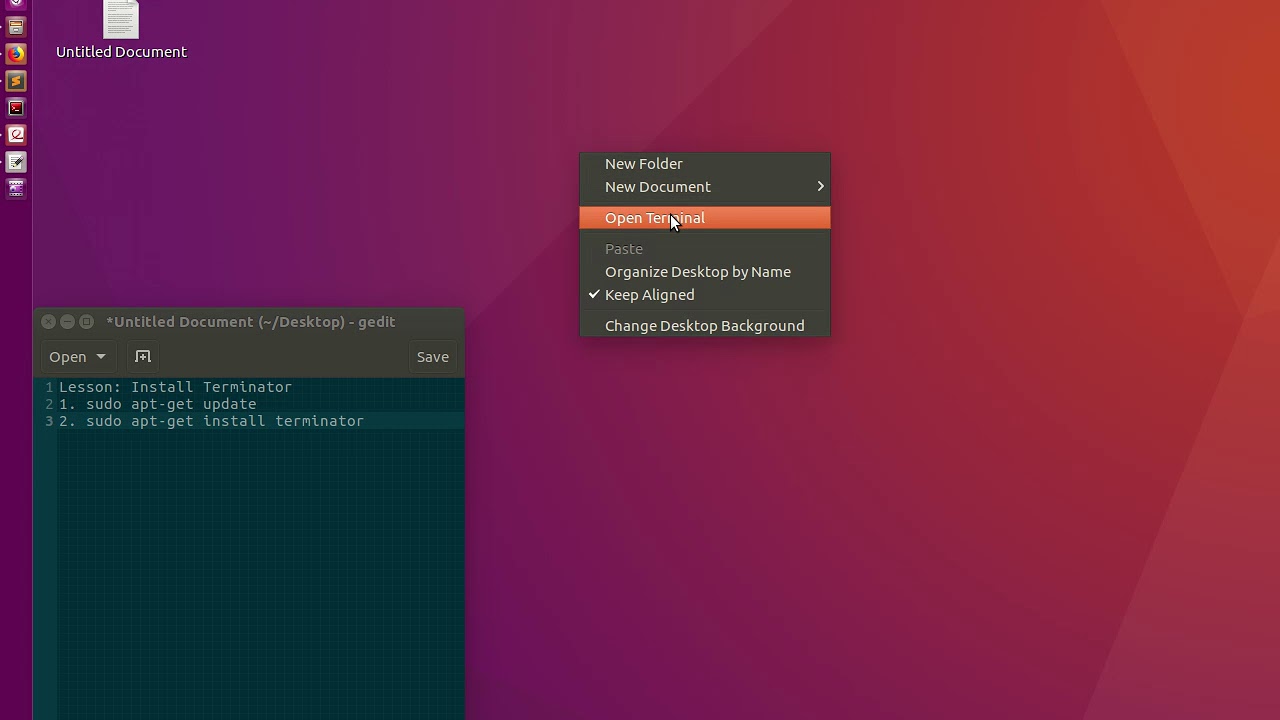1280x720 pixels.
Task: Close the gedit window
Action: coord(48,322)
